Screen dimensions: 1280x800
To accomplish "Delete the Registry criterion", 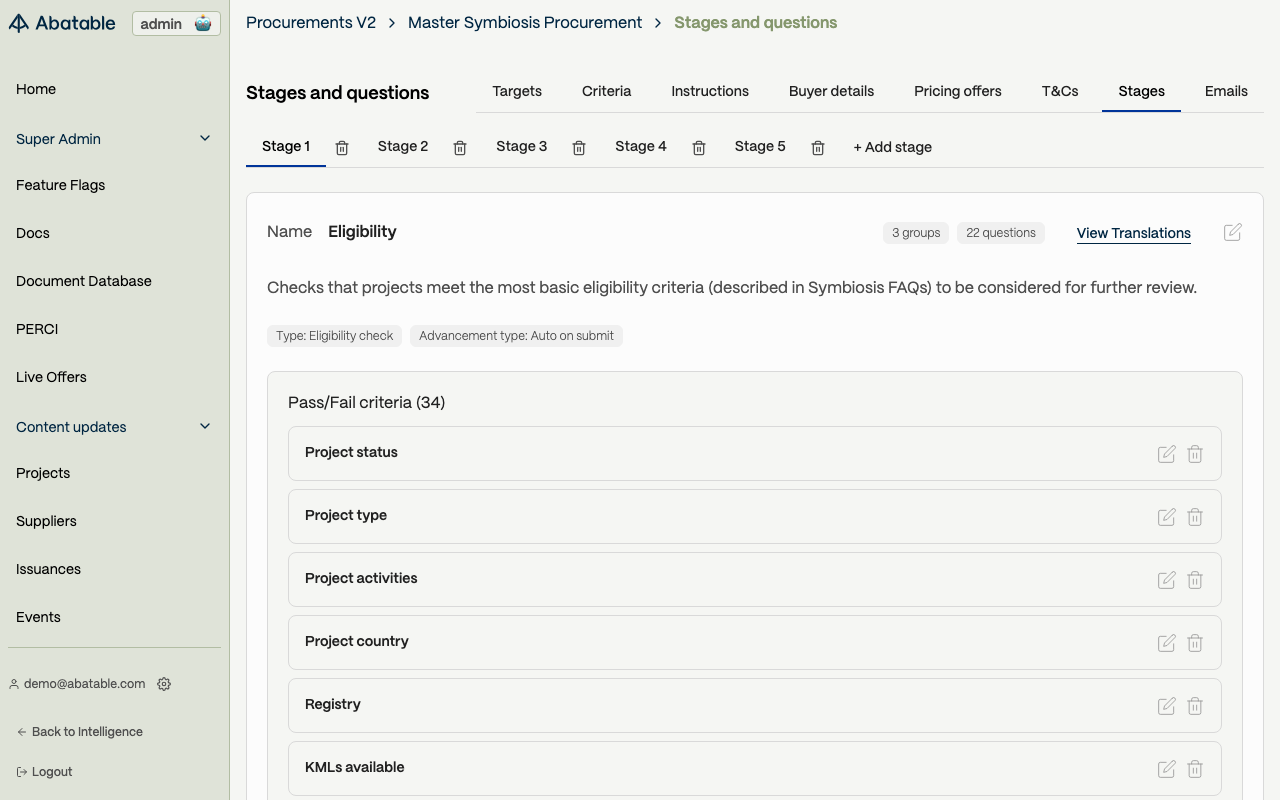I will (1195, 706).
